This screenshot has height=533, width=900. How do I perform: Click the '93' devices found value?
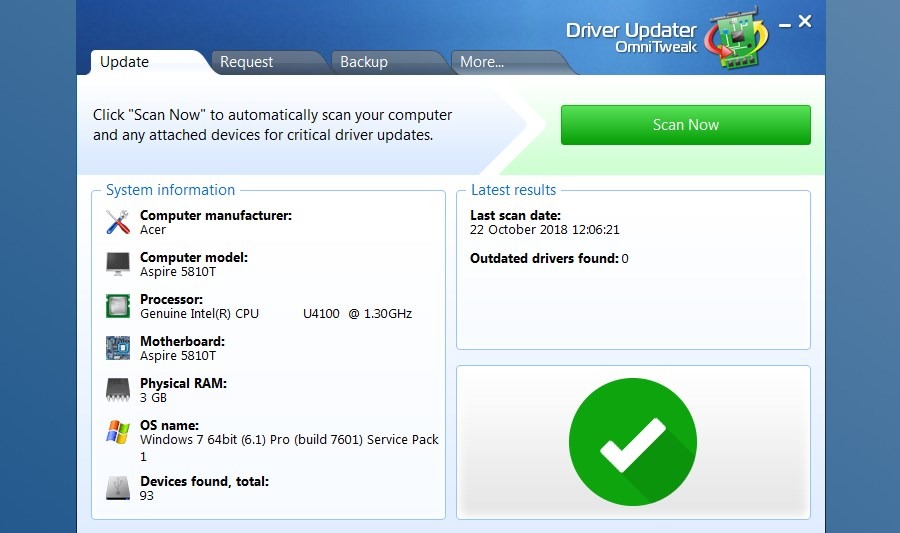[x=147, y=496]
